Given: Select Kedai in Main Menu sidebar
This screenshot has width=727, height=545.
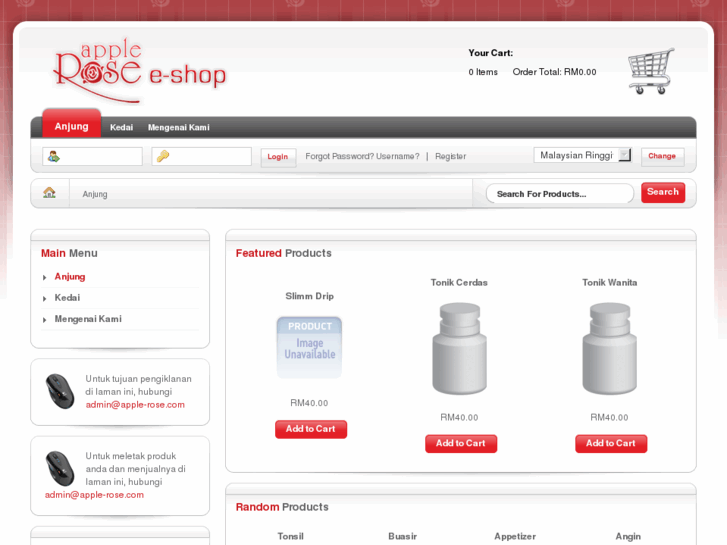Looking at the screenshot, I should point(67,298).
